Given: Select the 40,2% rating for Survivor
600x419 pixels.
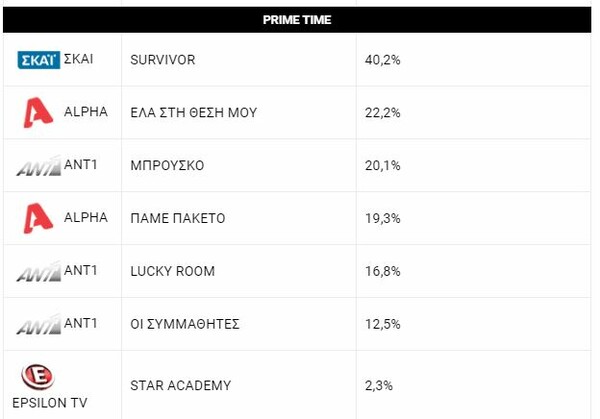Looking at the screenshot, I should coord(385,60).
